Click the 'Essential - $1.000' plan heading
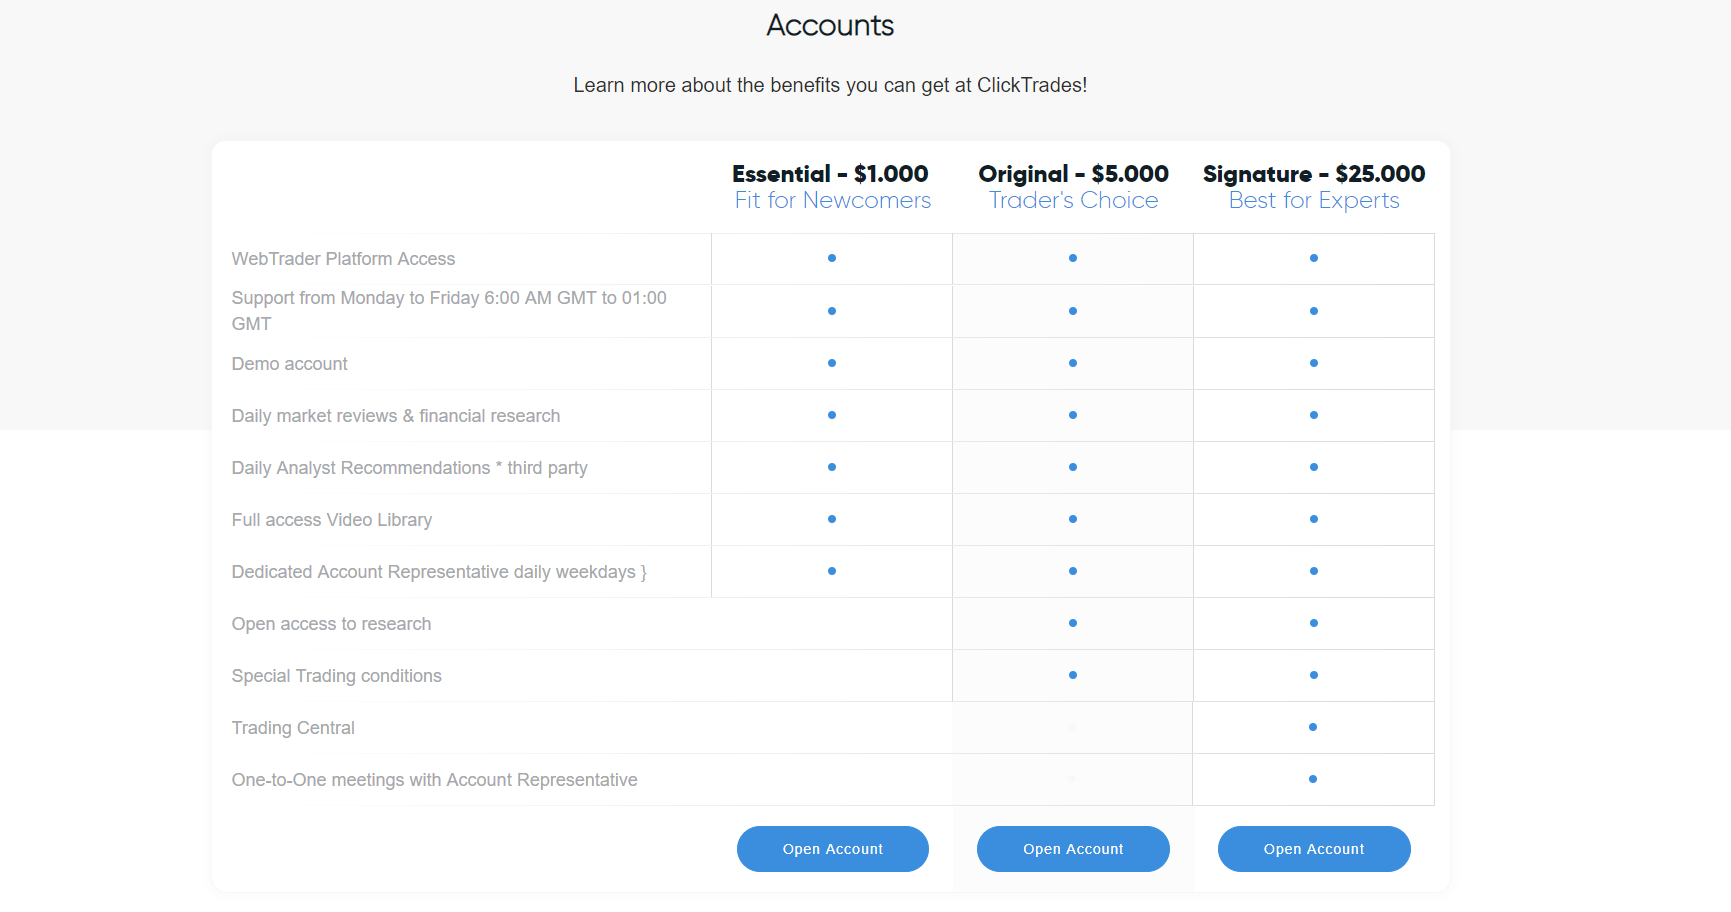The width and height of the screenshot is (1731, 912). pos(830,174)
